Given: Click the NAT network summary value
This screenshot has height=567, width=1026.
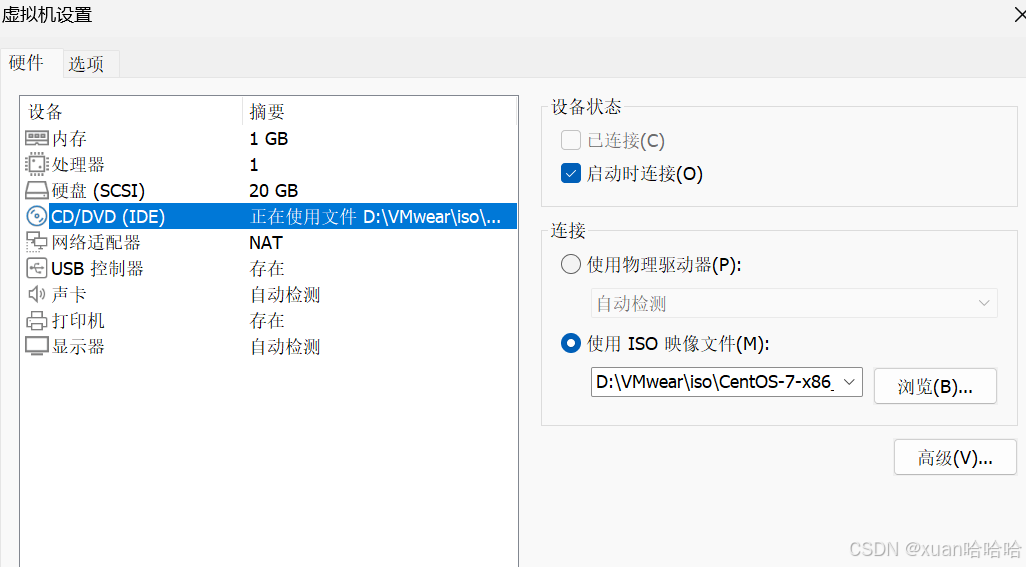Looking at the screenshot, I should click(x=266, y=243).
